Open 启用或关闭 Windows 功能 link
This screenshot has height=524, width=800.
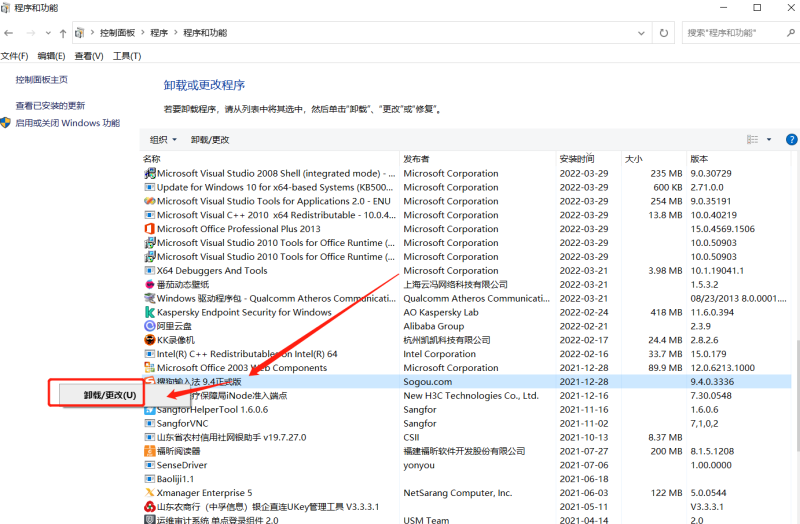pyautogui.click(x=67, y=123)
